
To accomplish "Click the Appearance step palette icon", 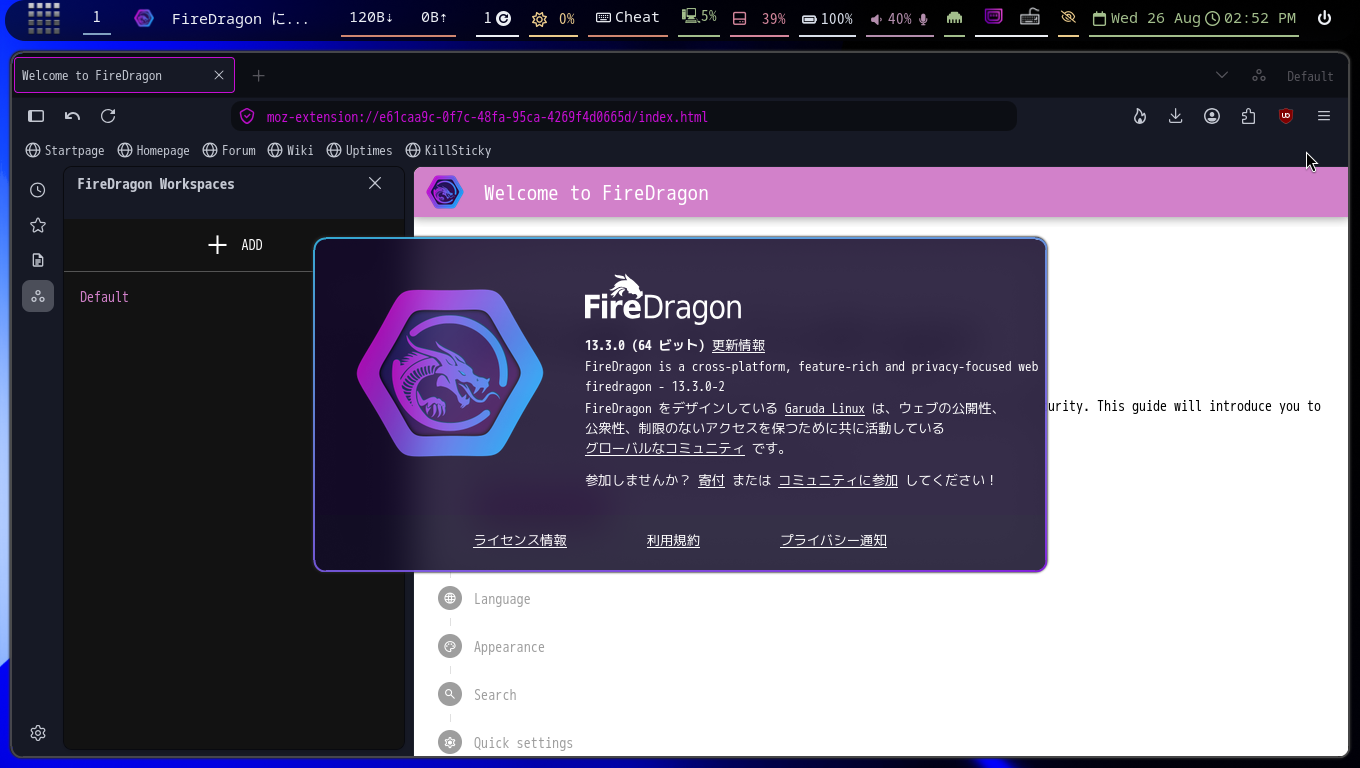I will [450, 646].
